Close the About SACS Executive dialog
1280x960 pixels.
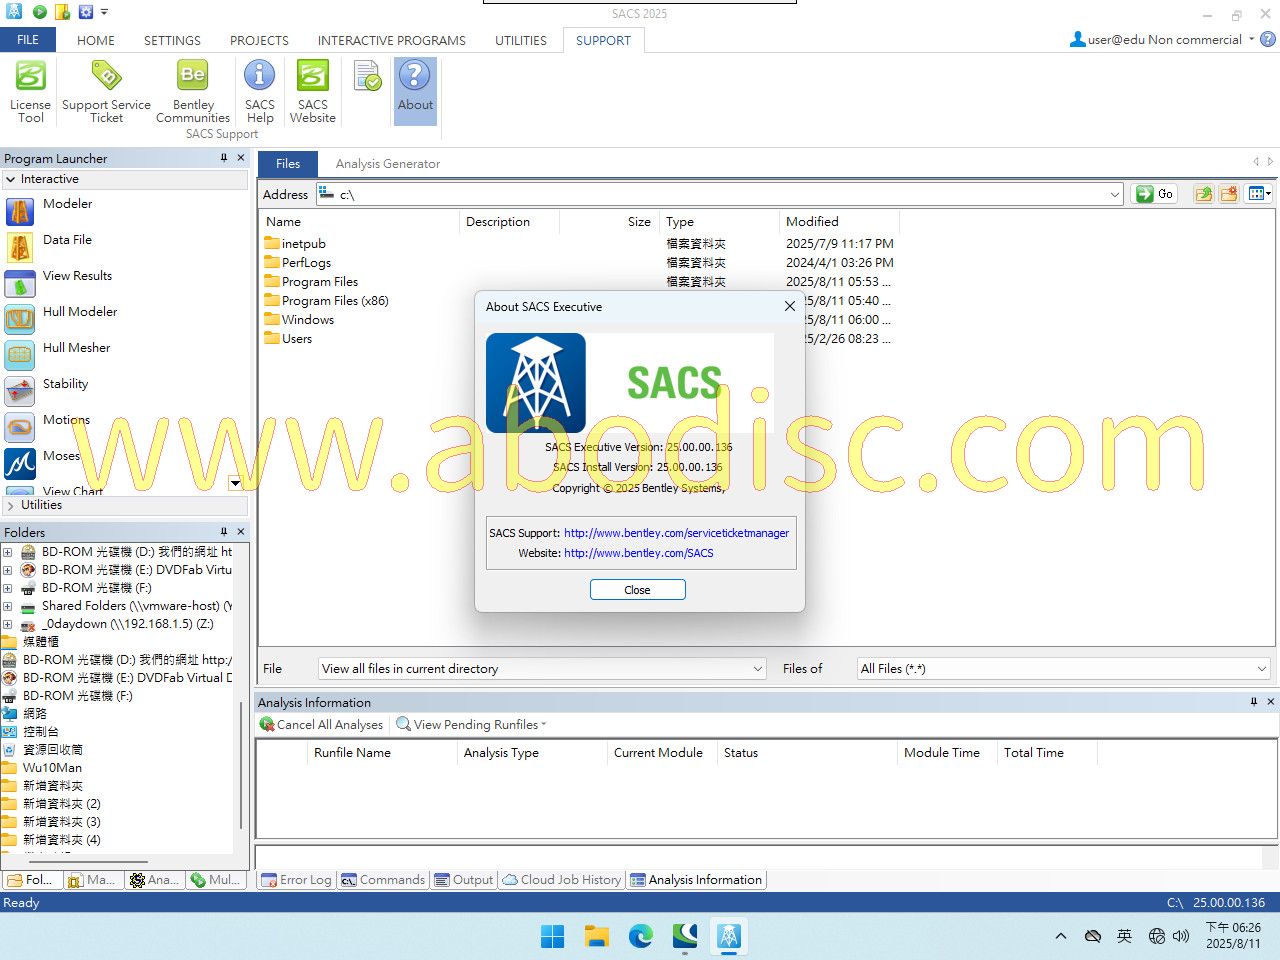click(790, 307)
